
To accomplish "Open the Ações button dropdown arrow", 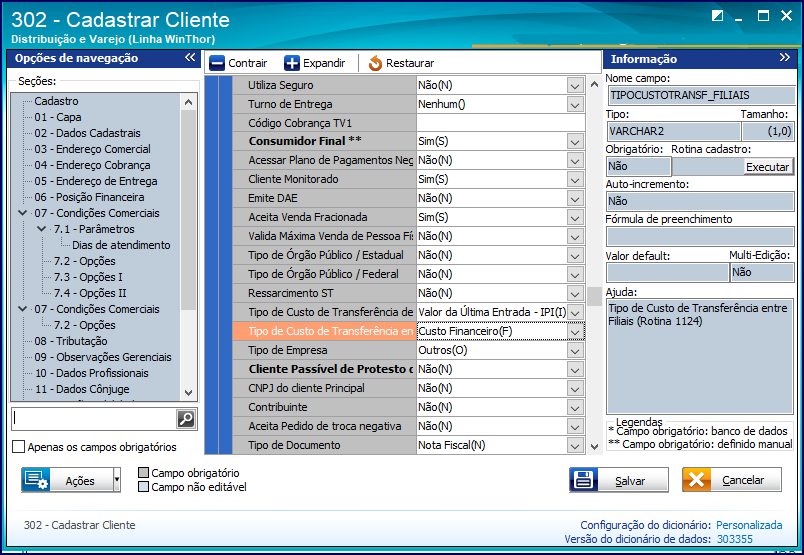I will (117, 480).
